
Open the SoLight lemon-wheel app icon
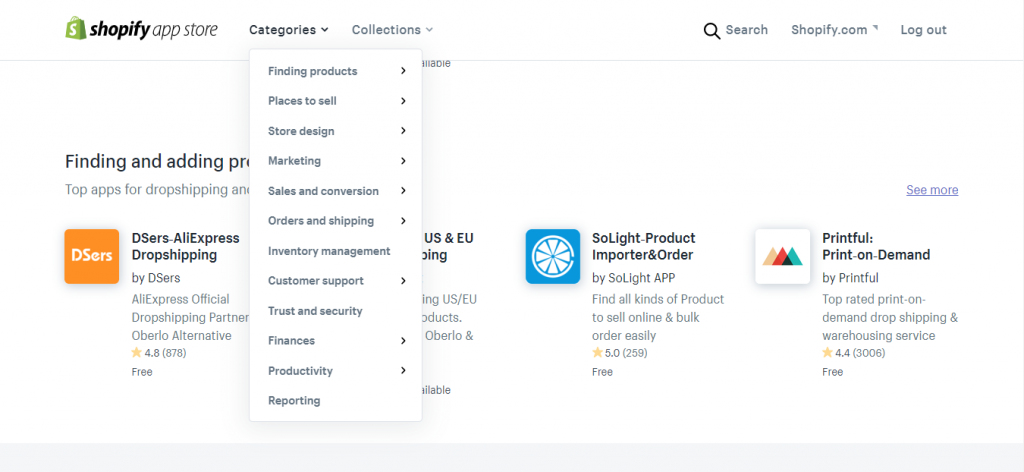click(x=552, y=256)
